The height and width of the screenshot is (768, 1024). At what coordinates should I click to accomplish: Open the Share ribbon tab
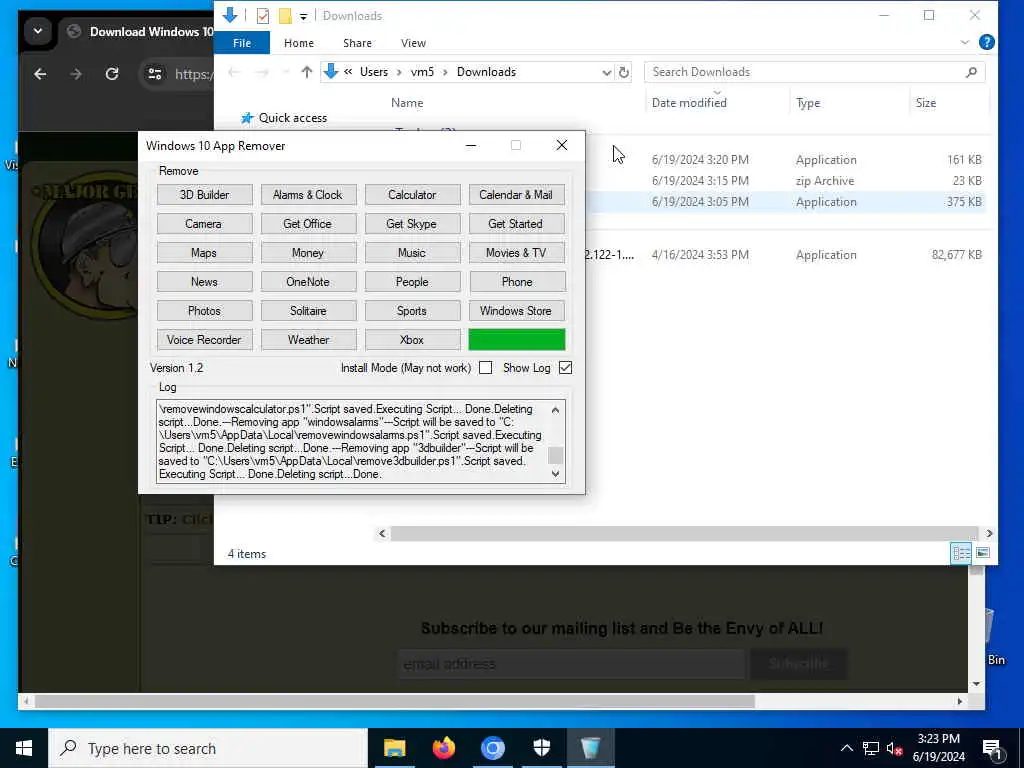pos(357,43)
